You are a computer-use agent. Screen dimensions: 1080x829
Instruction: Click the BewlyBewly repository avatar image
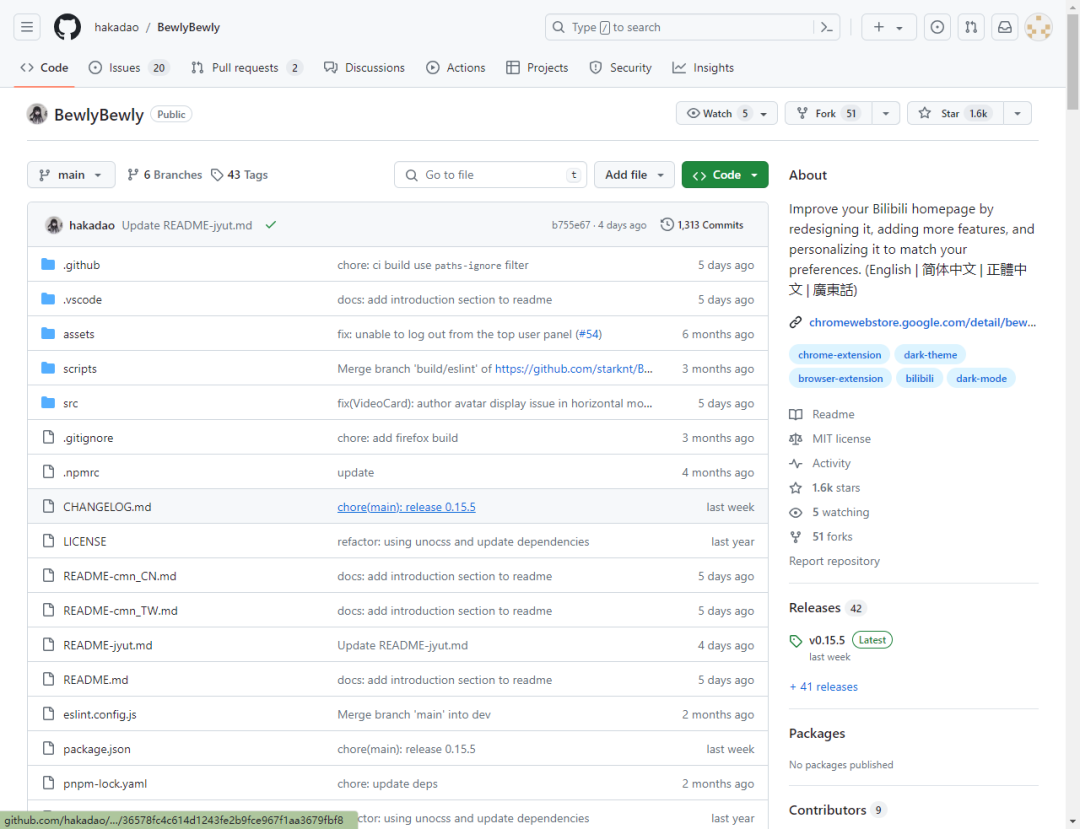coord(37,114)
